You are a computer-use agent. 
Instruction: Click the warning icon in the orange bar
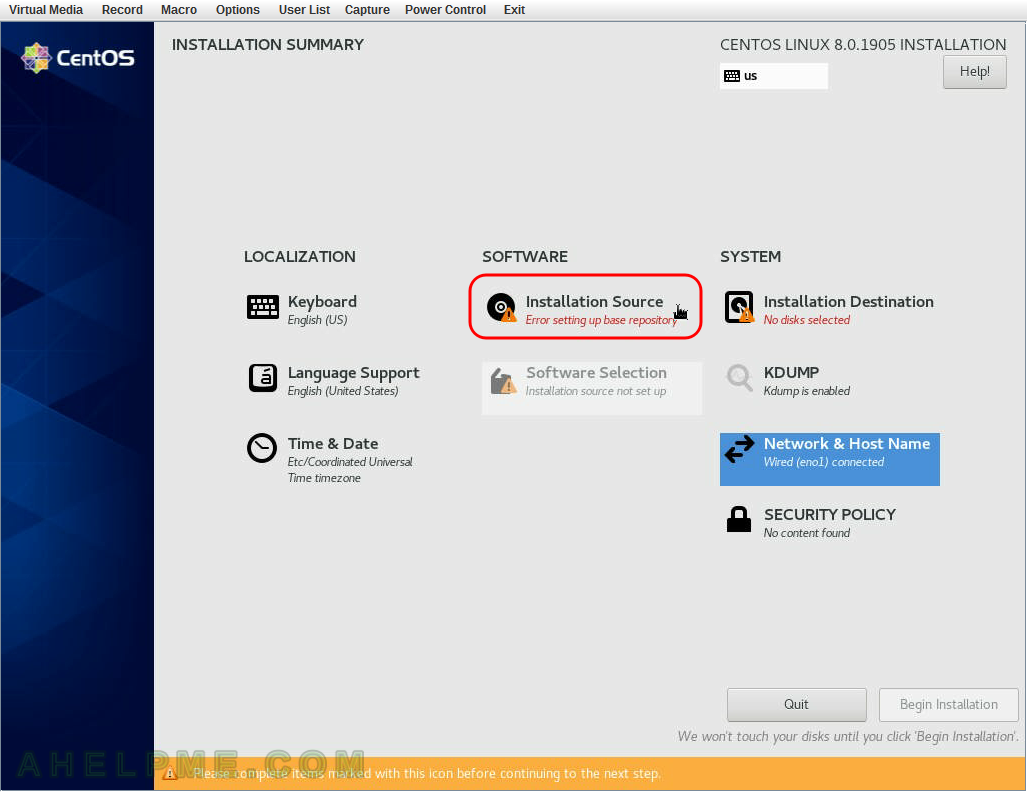(x=170, y=774)
